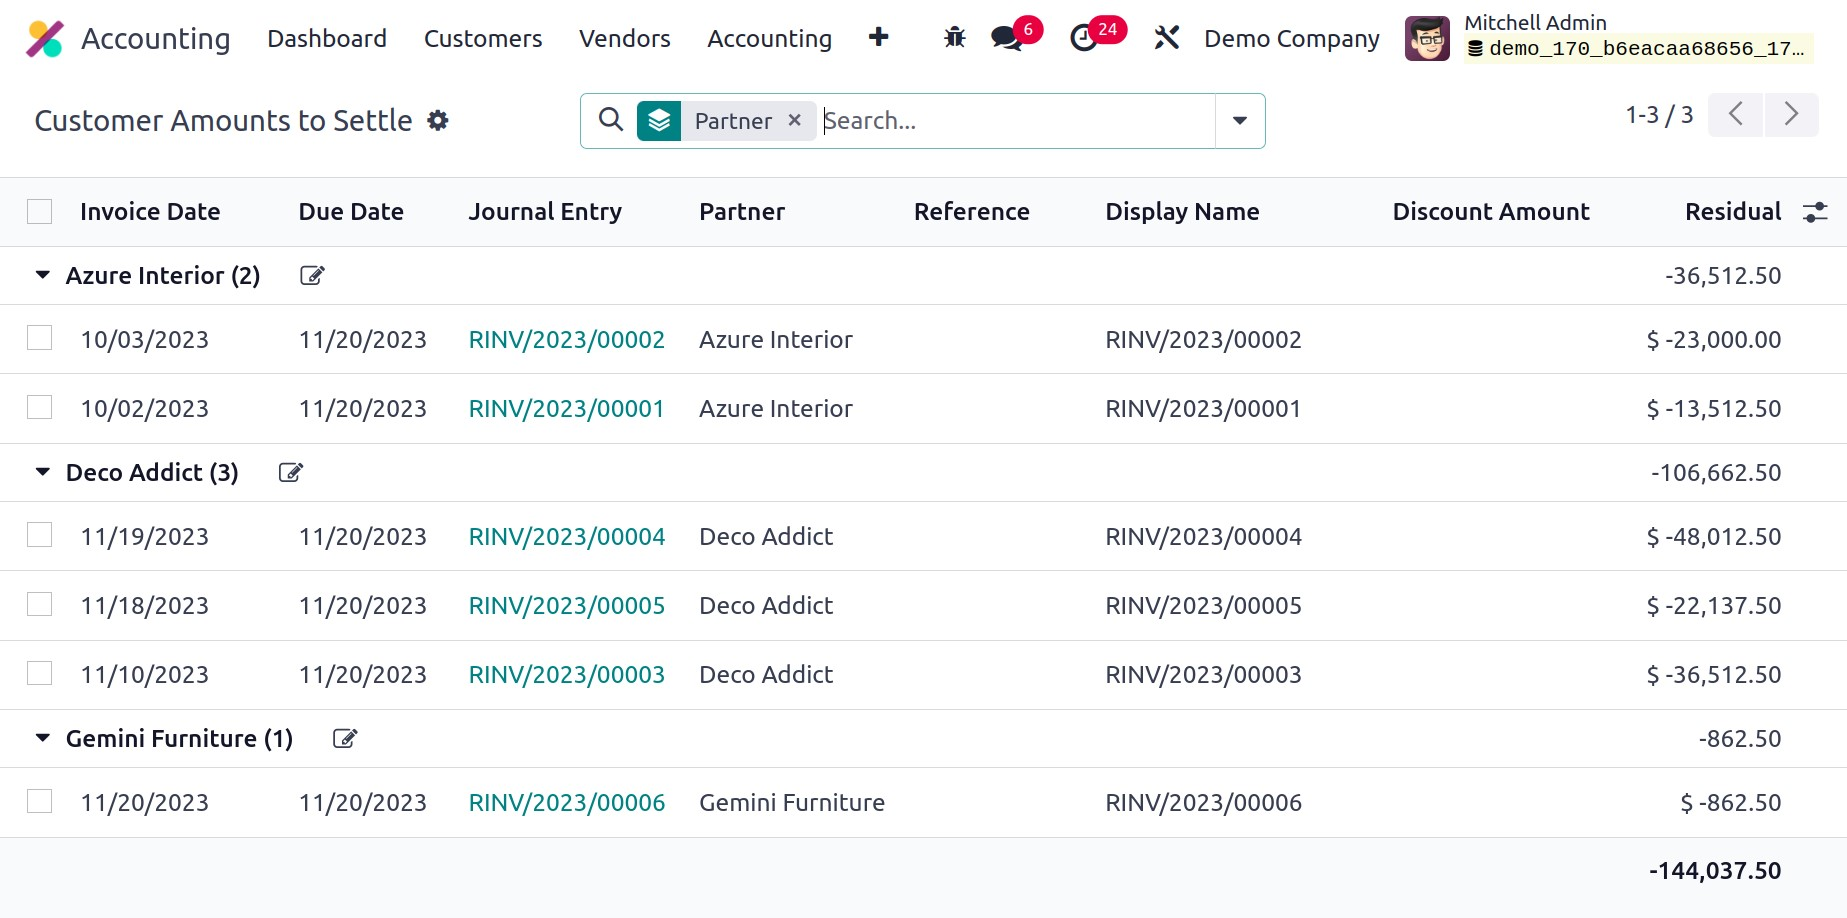Screen dimensions: 1847x918
Task: Open the Vendors menu
Action: tap(624, 38)
